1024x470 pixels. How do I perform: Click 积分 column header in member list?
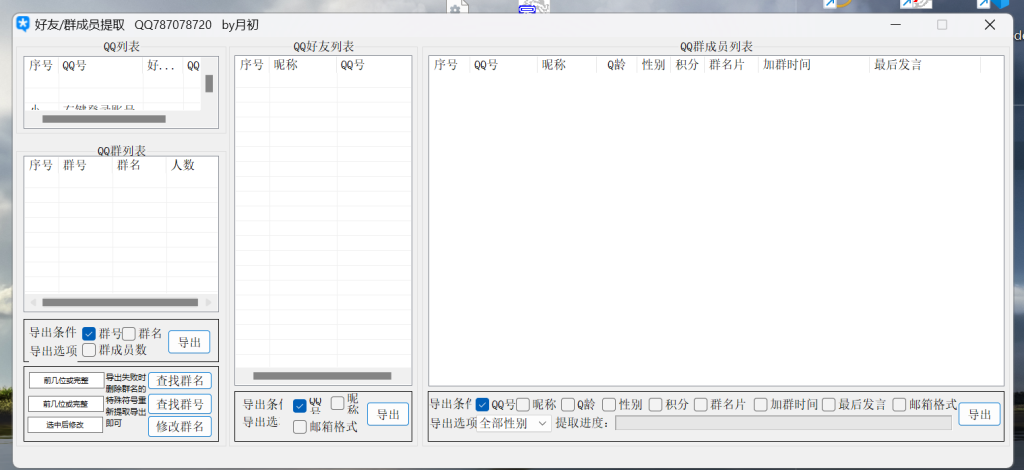point(688,65)
